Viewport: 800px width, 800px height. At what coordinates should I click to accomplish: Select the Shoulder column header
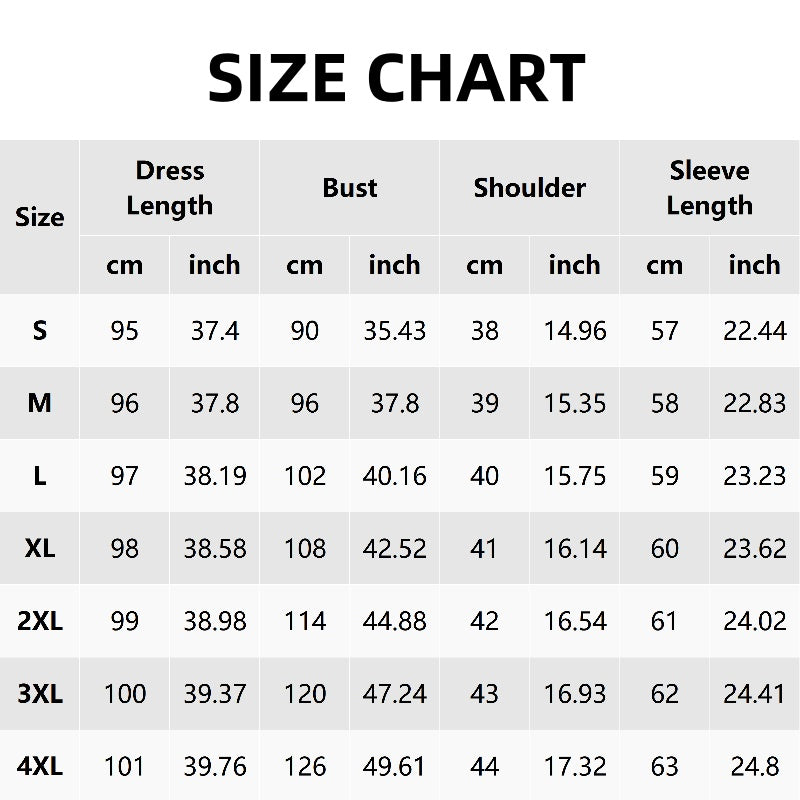pos(530,188)
